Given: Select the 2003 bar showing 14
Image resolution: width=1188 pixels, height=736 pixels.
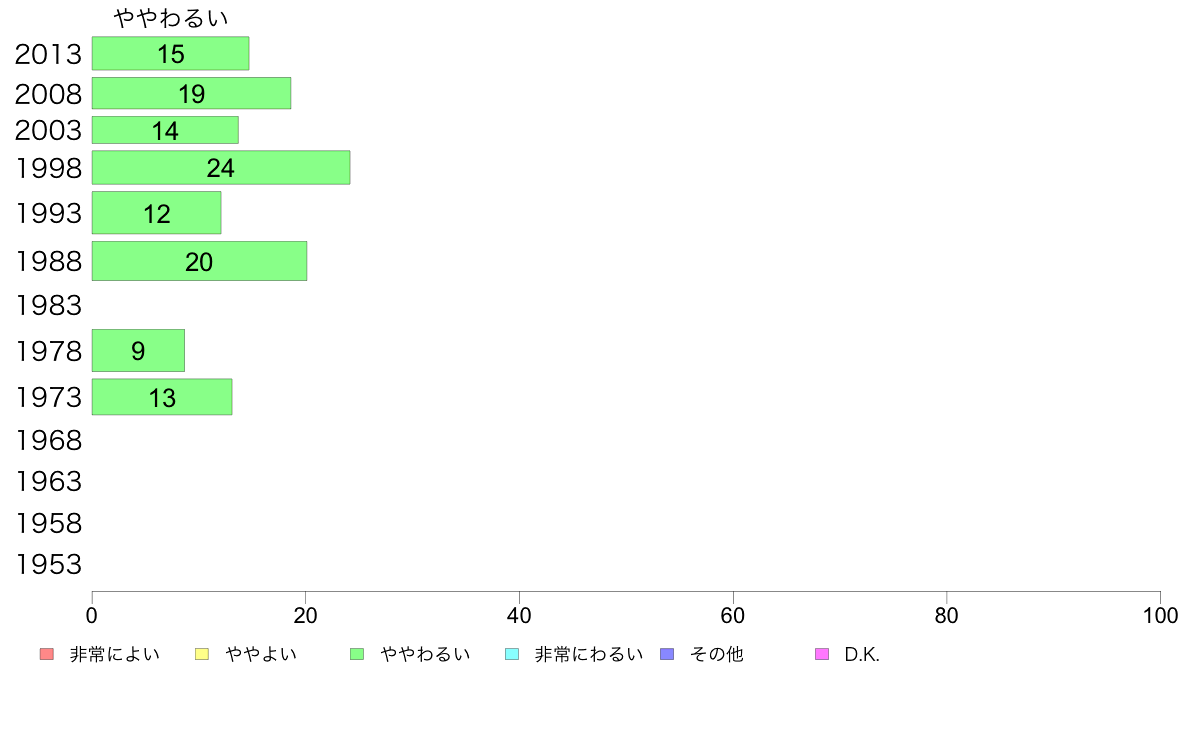Looking at the screenshot, I should pyautogui.click(x=165, y=130).
